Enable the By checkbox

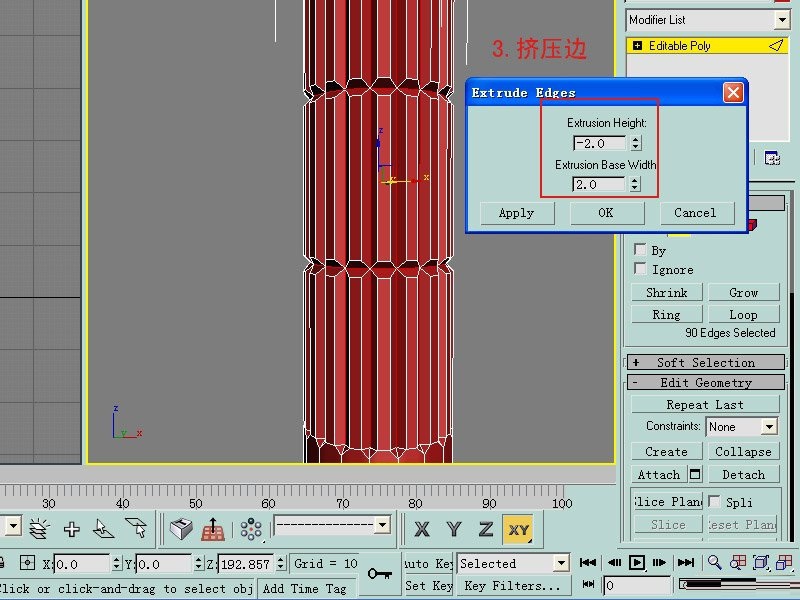[640, 249]
